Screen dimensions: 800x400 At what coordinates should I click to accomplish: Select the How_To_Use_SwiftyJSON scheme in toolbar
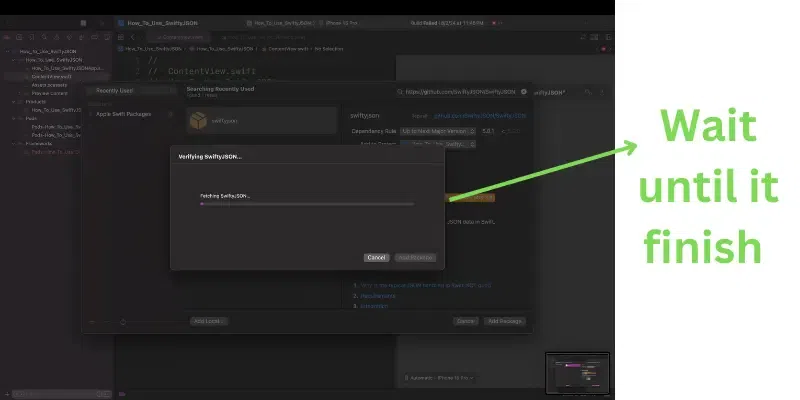point(281,23)
